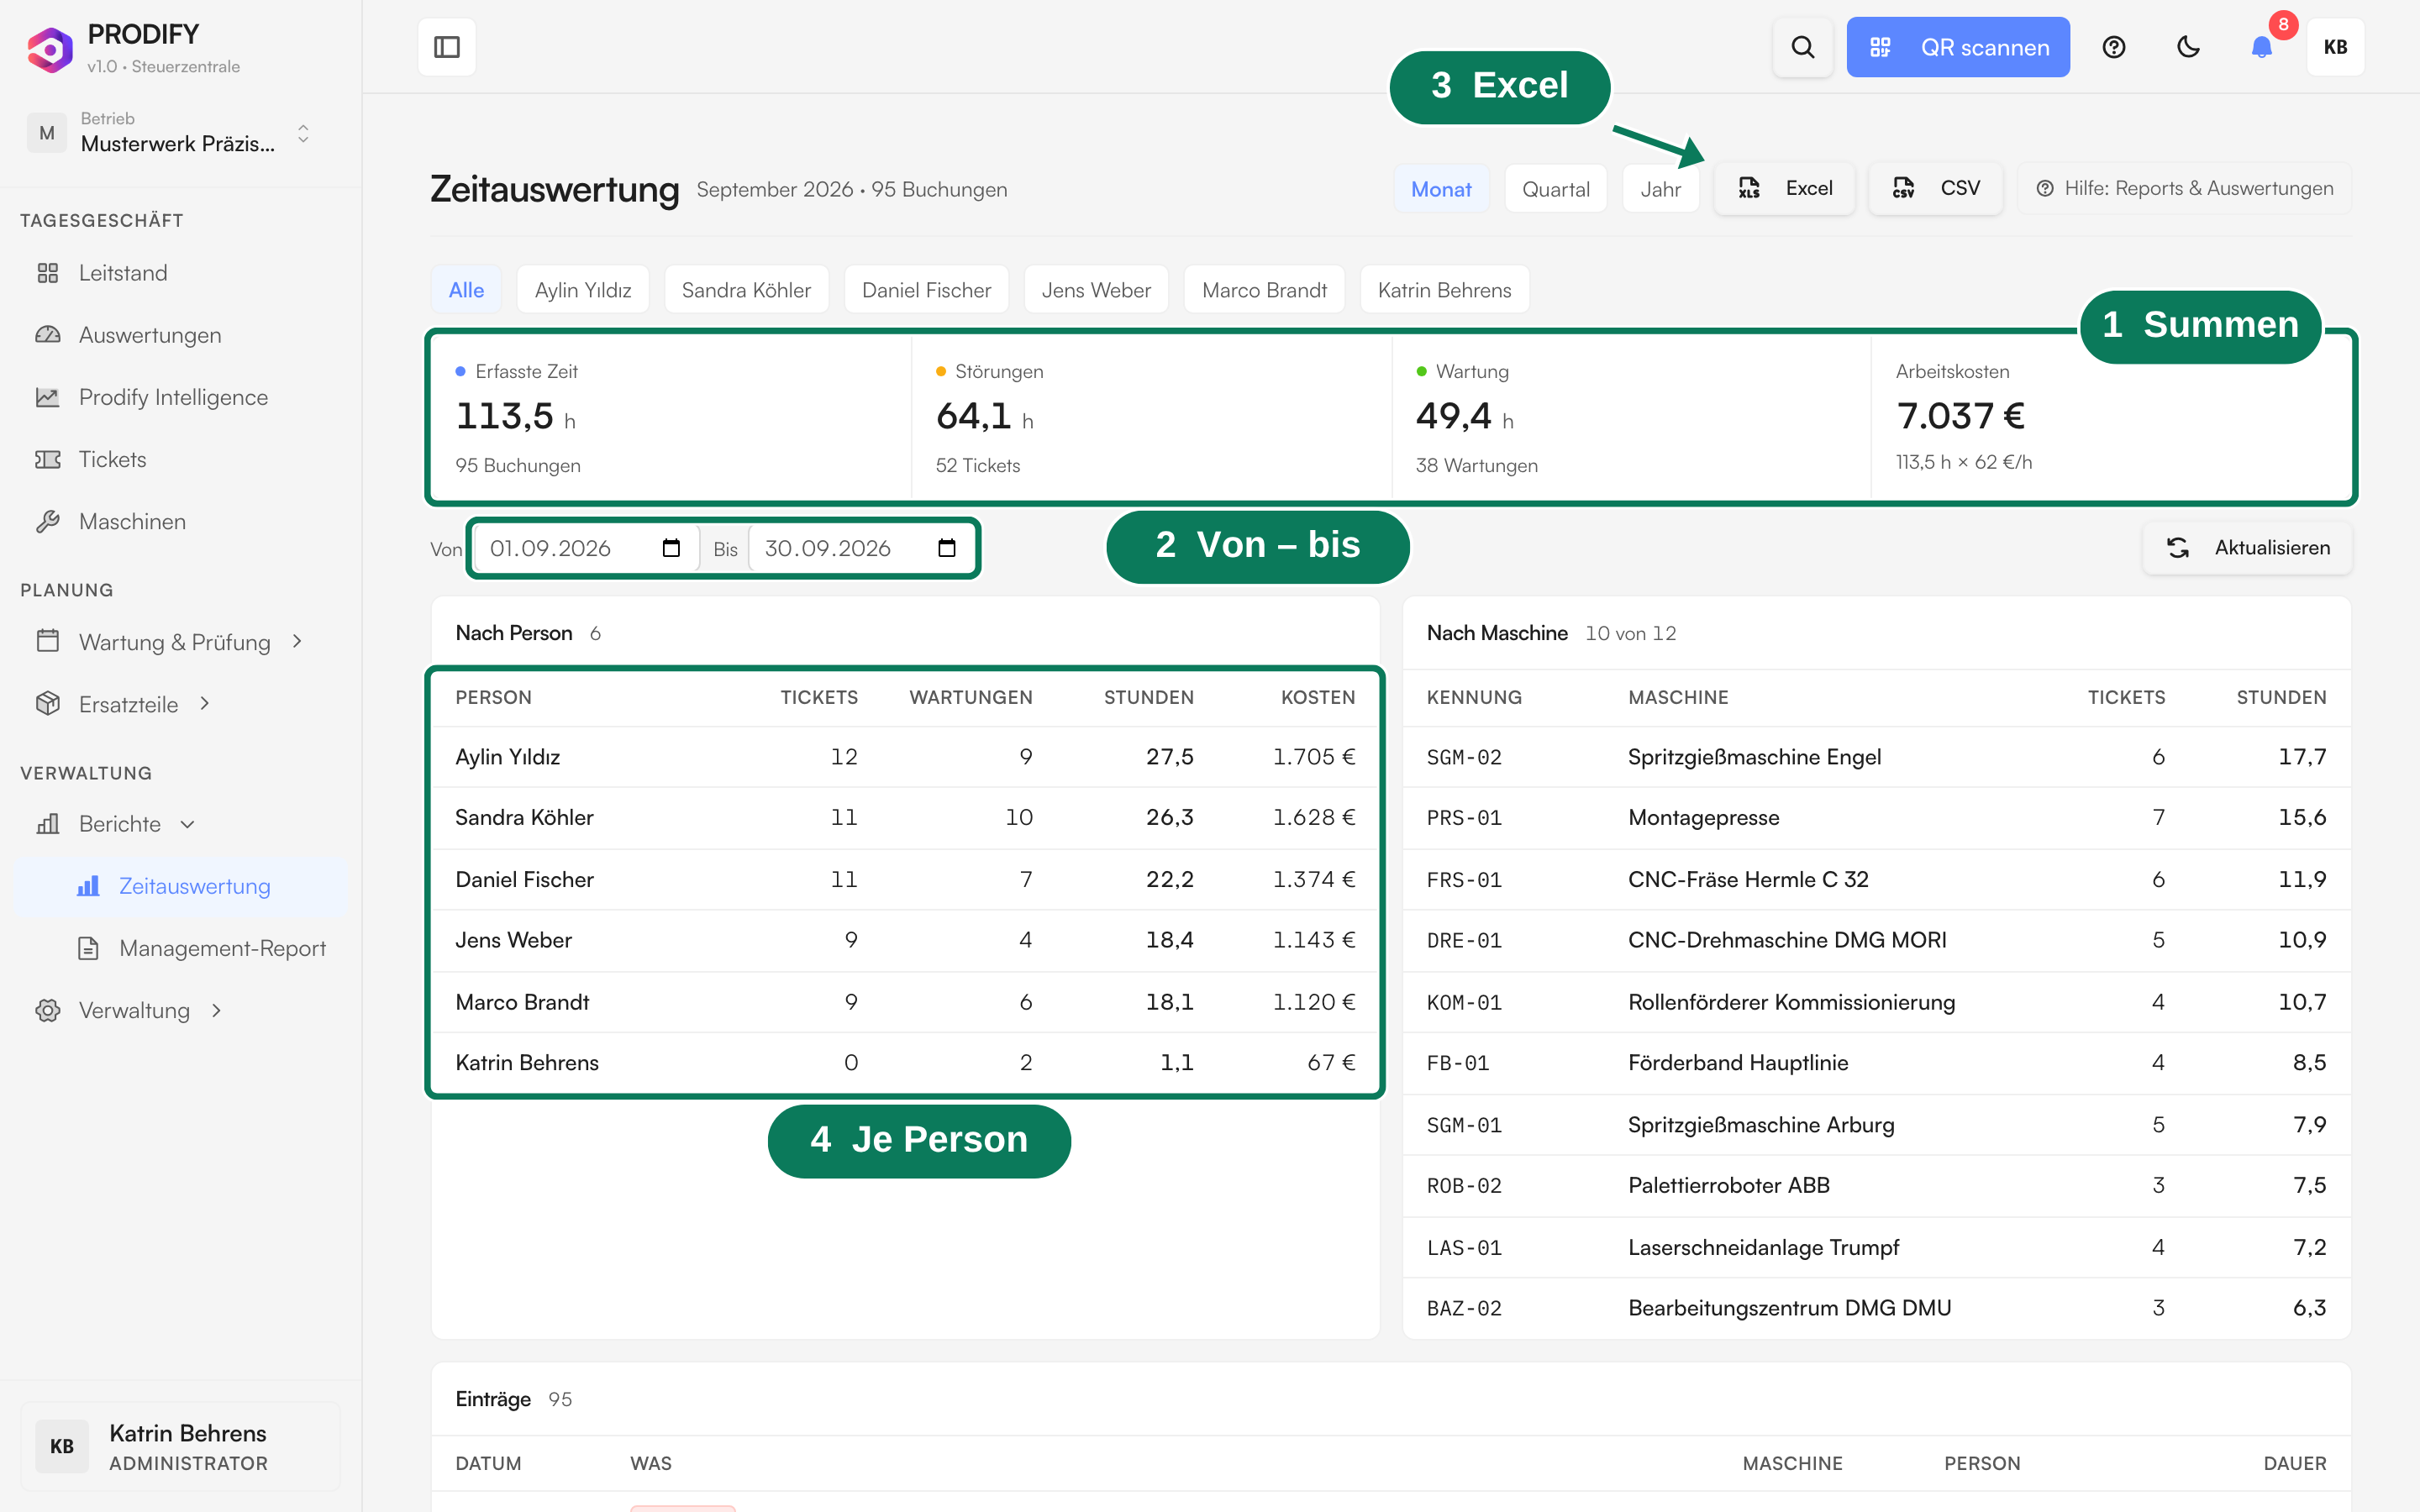Open the search magnifier button

click(1802, 47)
